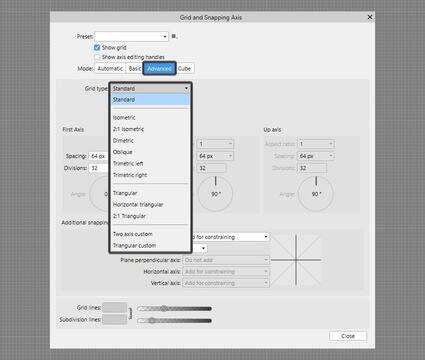The height and width of the screenshot is (360, 425).
Task: Choose Trimetric right grid type
Action: coord(150,175)
